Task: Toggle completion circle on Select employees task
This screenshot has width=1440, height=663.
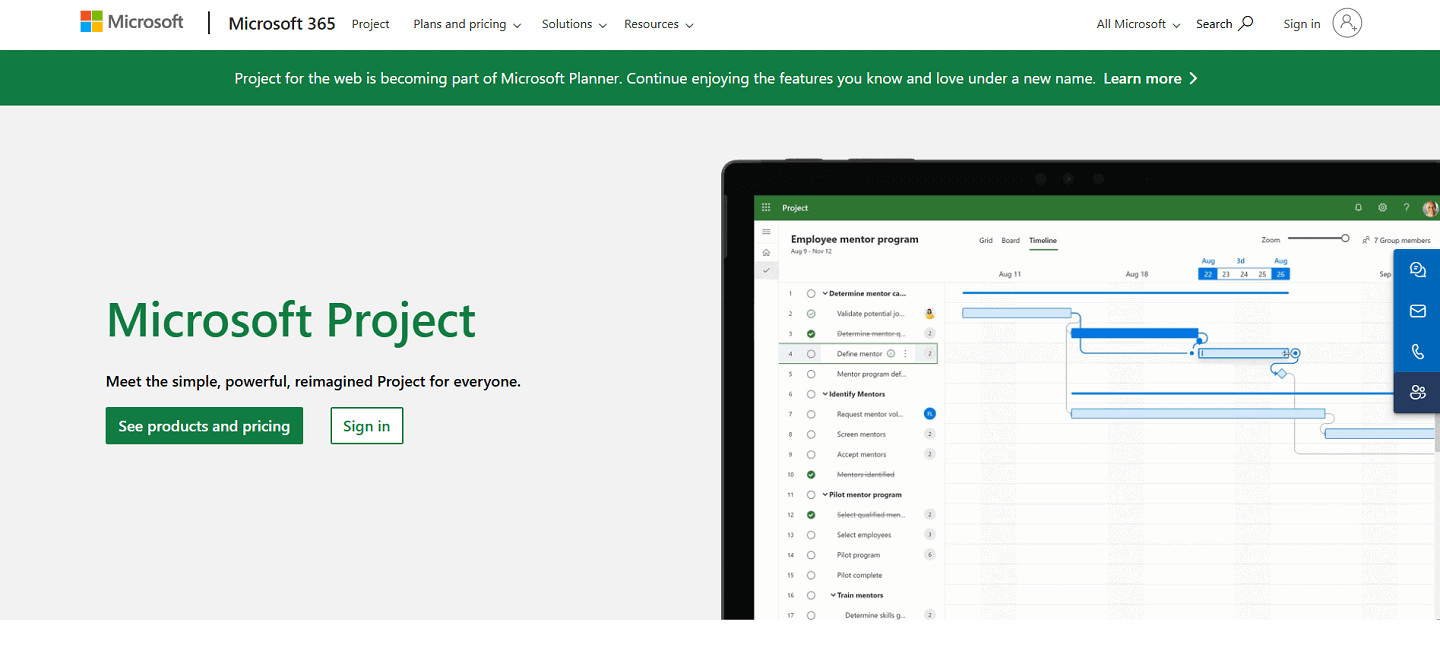Action: [x=811, y=534]
